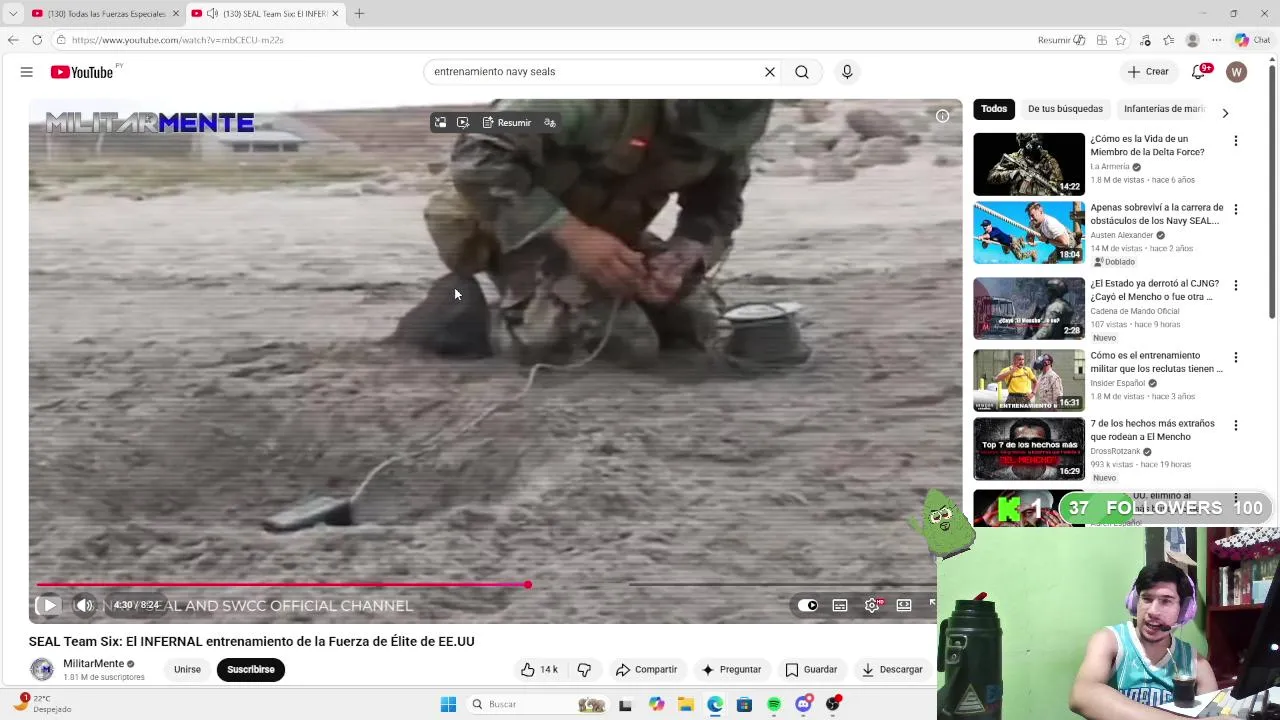Go back with the browser back arrow

pyautogui.click(x=13, y=40)
